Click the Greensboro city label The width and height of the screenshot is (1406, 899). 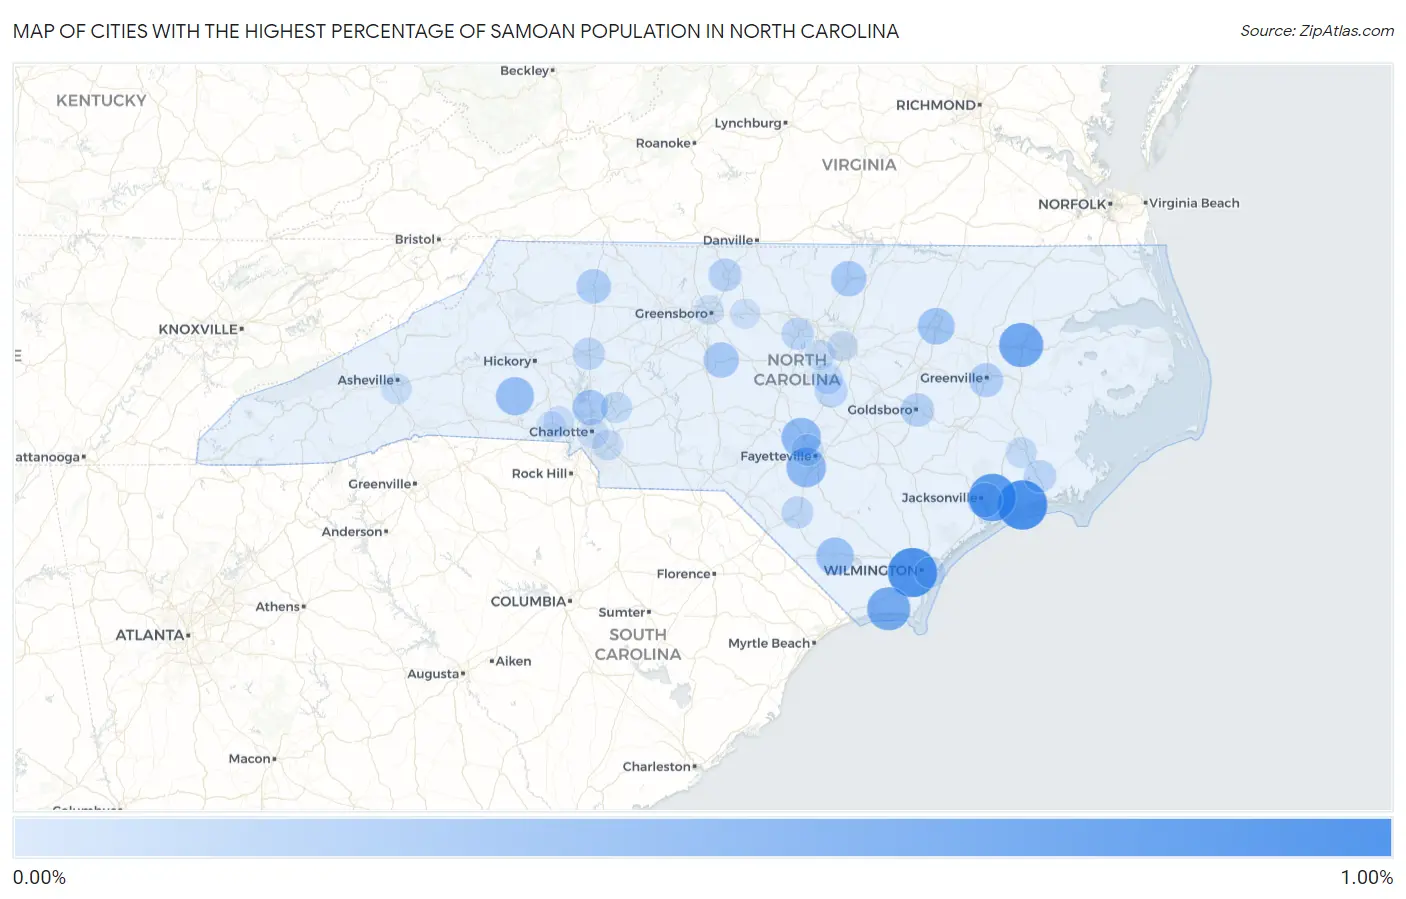click(x=672, y=313)
